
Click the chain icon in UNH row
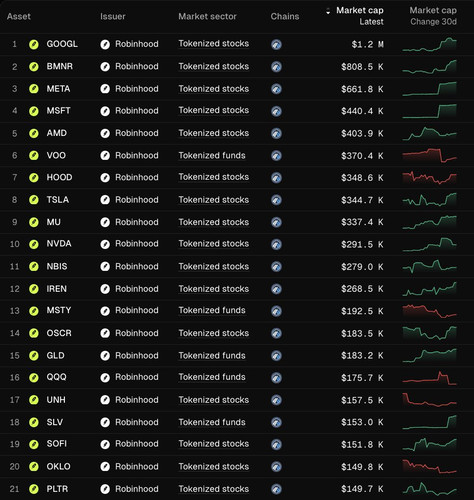click(x=276, y=400)
